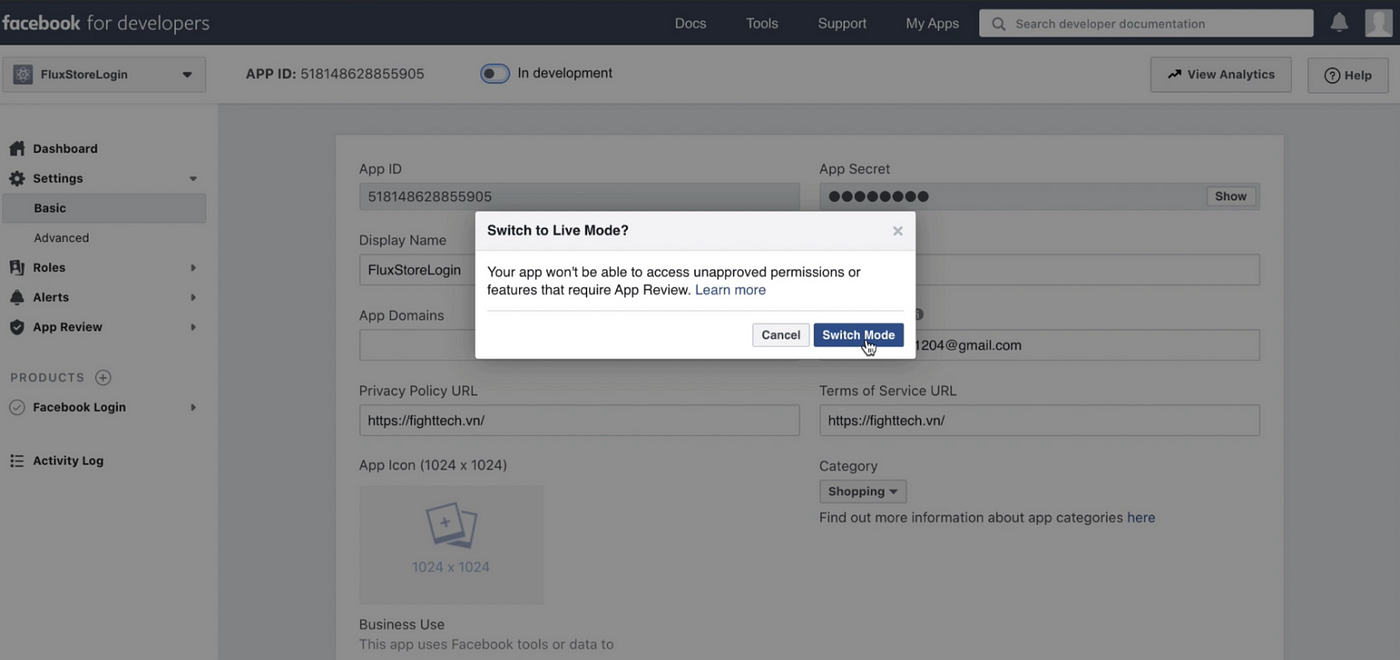This screenshot has width=1400, height=660.
Task: Show the App Secret
Action: click(1230, 196)
